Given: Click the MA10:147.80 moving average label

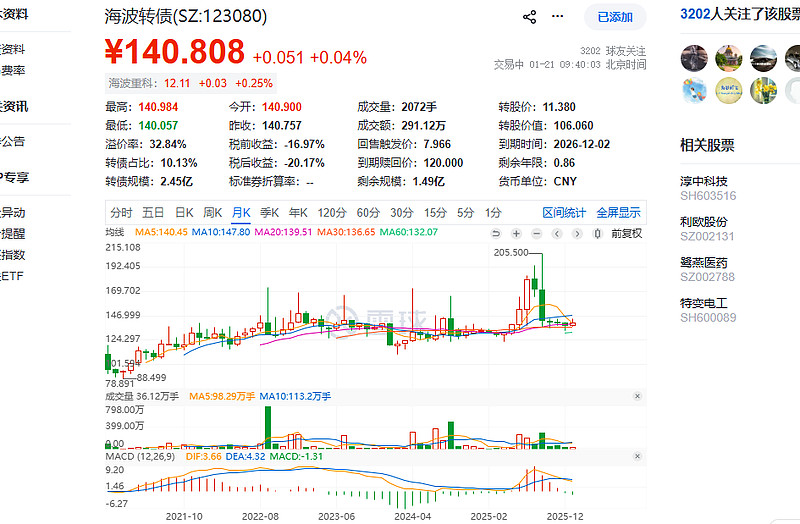Looking at the screenshot, I should (220, 232).
